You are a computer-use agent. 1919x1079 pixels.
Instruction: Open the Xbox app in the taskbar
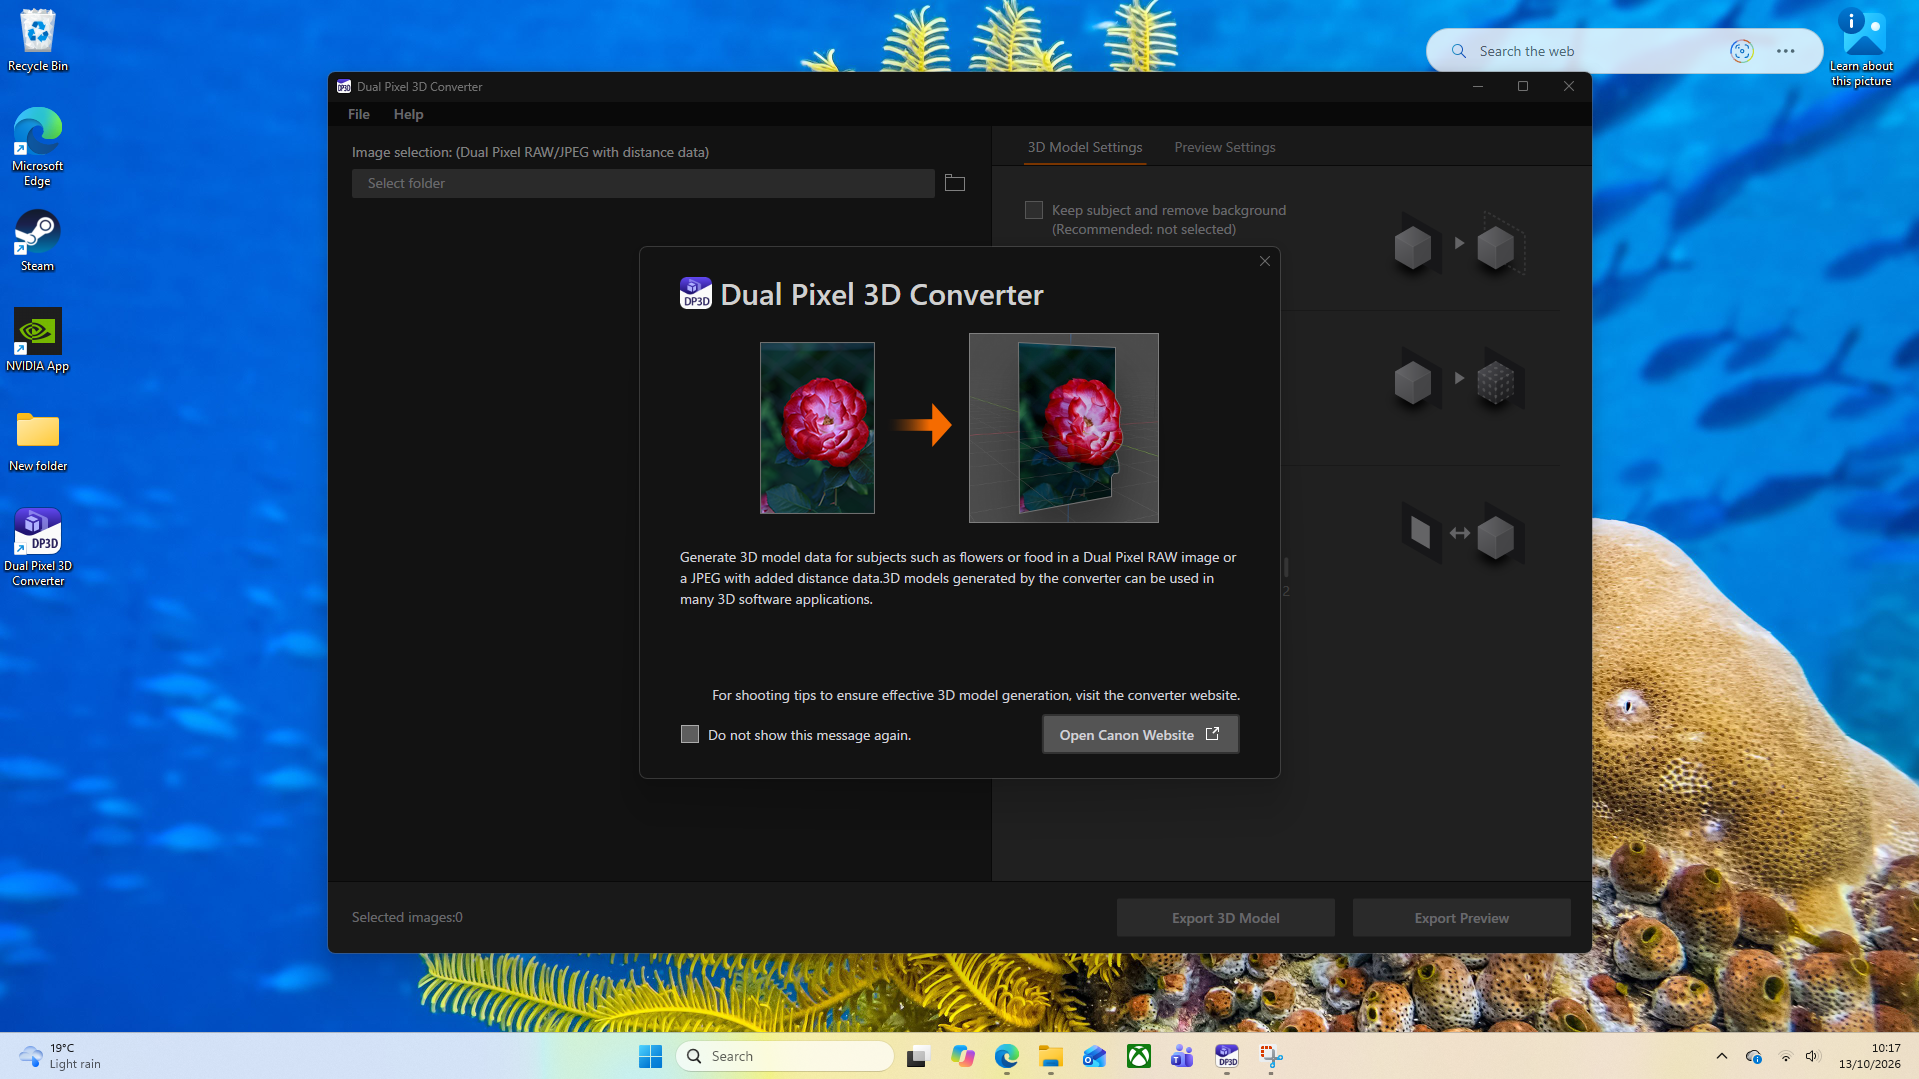1138,1056
